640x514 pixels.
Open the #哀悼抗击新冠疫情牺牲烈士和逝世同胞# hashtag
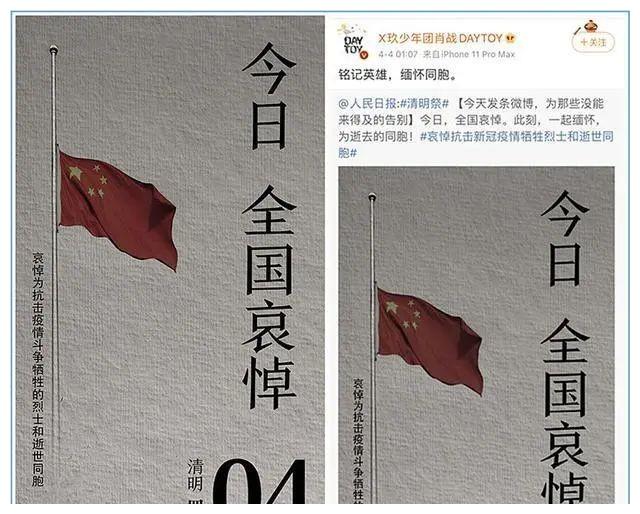tap(476, 144)
